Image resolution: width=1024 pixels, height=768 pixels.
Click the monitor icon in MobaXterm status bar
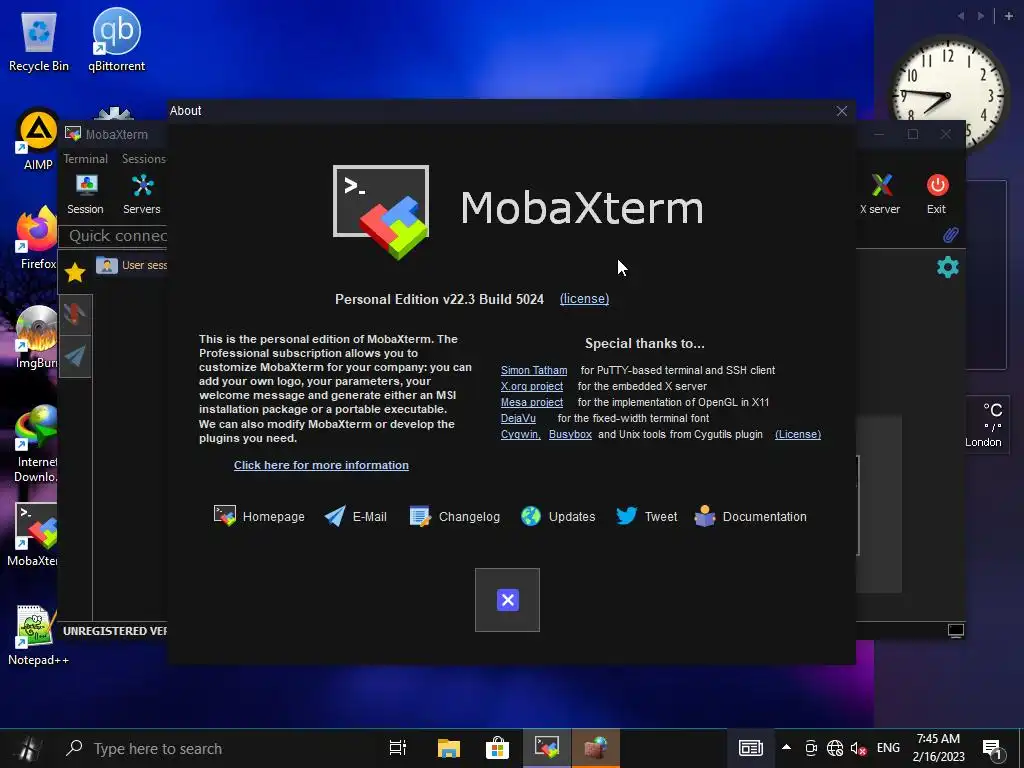click(x=955, y=631)
